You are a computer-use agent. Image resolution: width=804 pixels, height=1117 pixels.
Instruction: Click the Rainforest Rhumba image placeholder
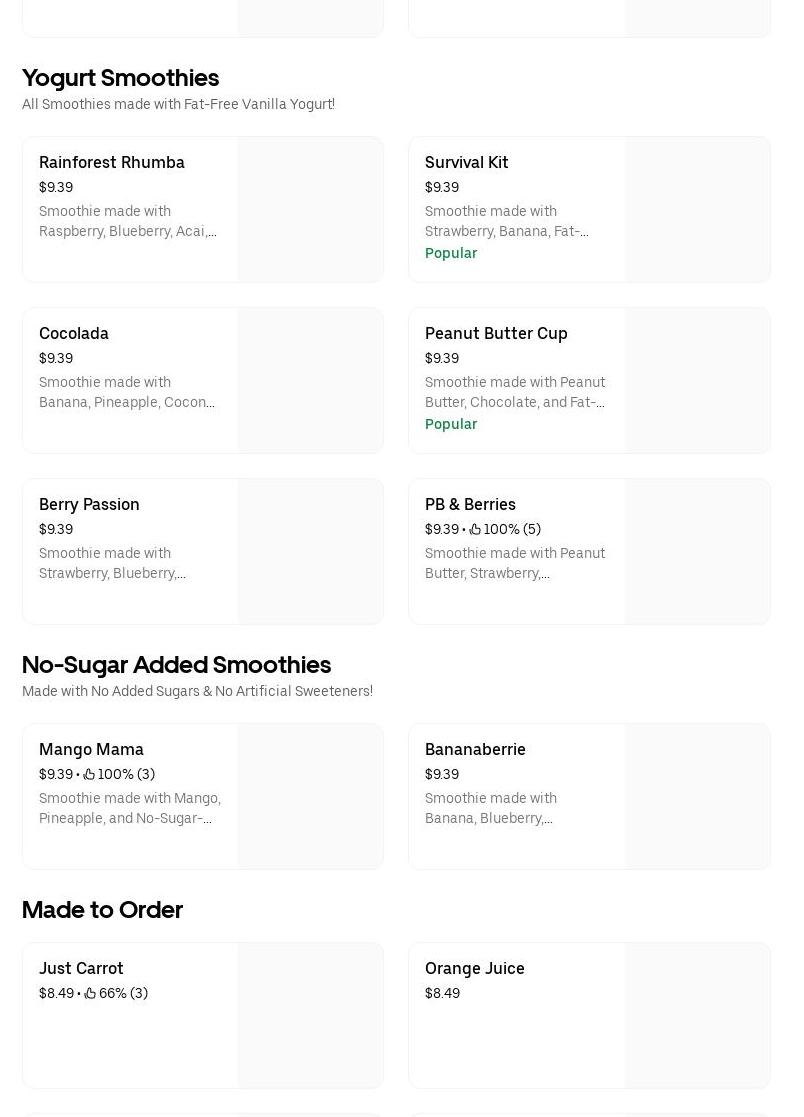[x=310, y=209]
